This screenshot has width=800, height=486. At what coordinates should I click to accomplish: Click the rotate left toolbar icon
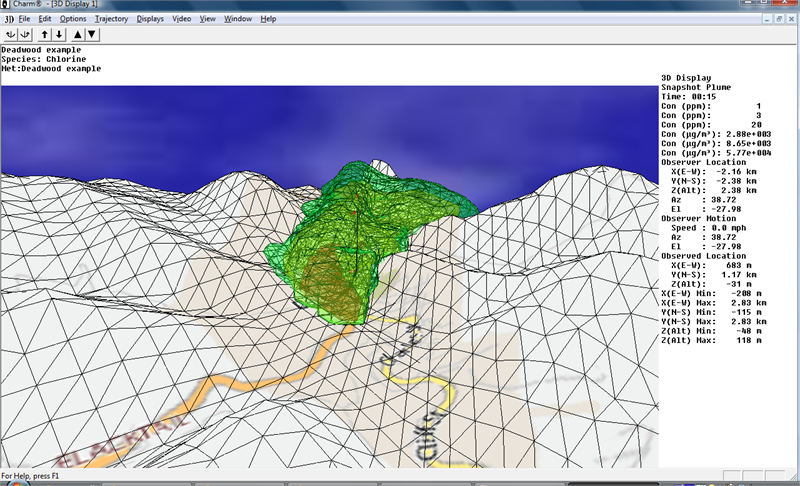coord(11,34)
